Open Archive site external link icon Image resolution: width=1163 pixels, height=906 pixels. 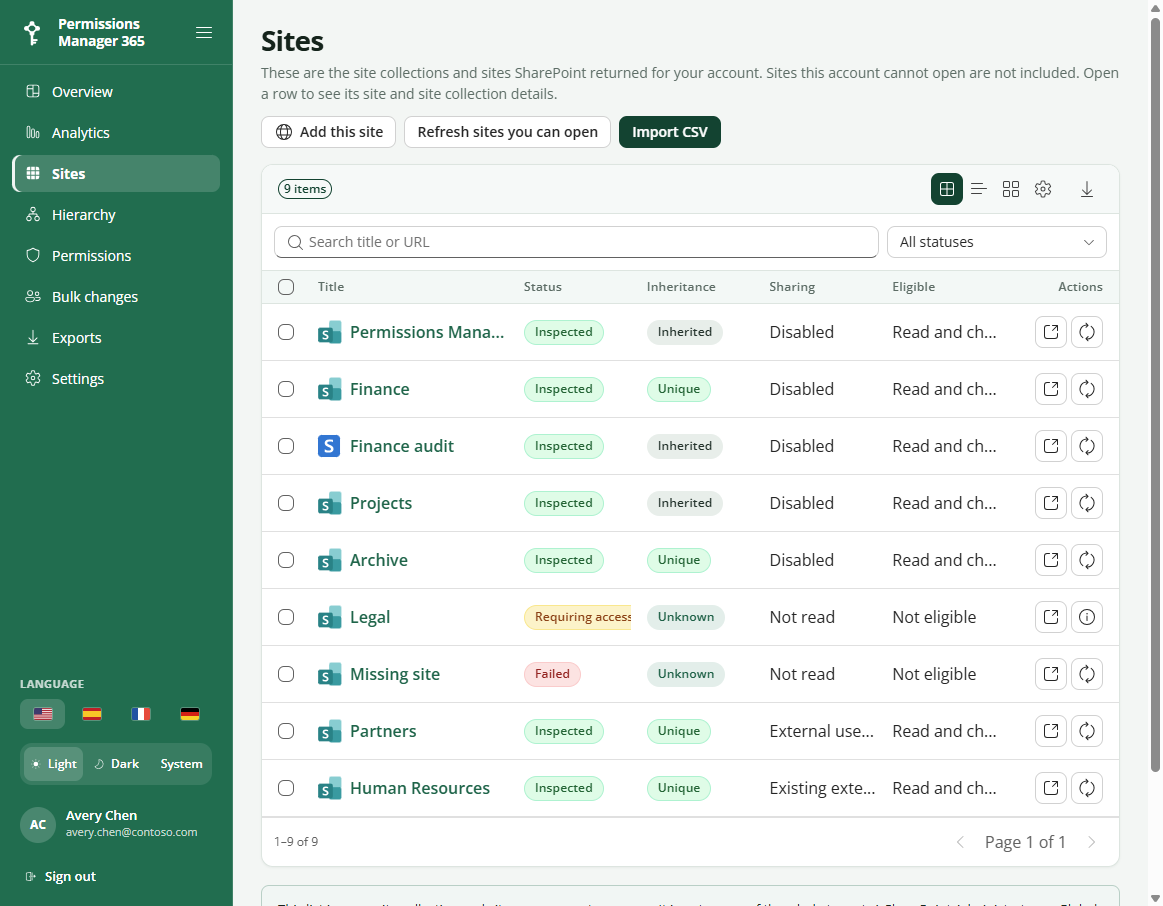1050,561
